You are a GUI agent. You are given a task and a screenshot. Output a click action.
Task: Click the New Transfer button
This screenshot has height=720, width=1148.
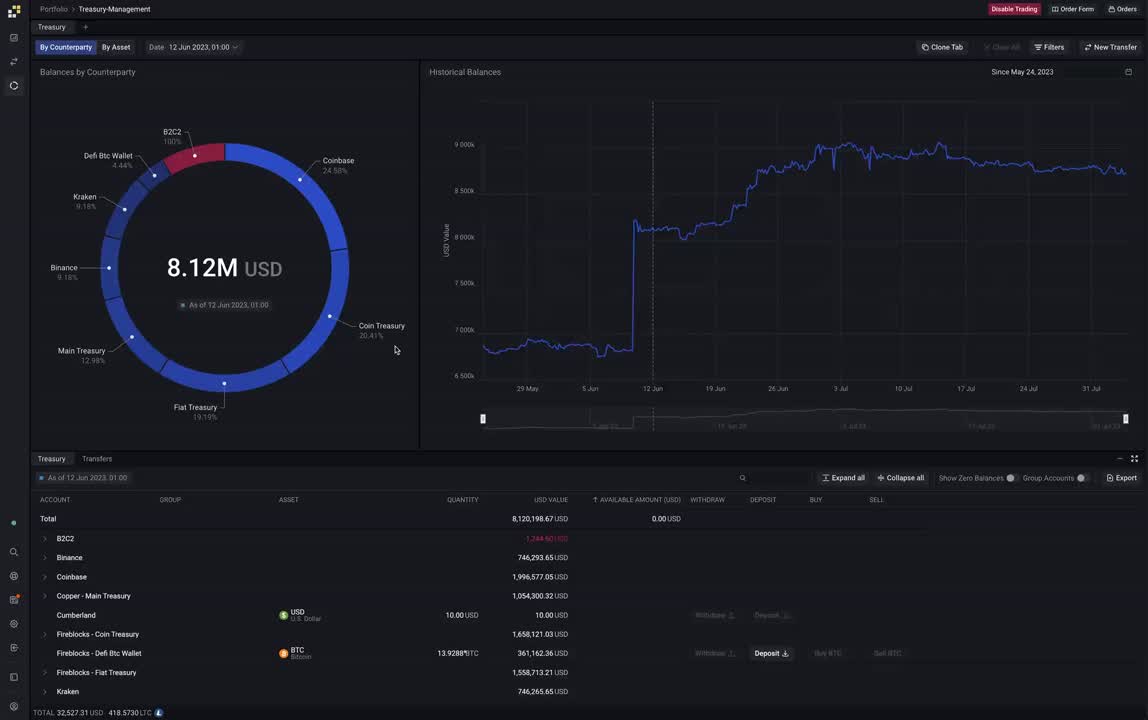(1110, 46)
